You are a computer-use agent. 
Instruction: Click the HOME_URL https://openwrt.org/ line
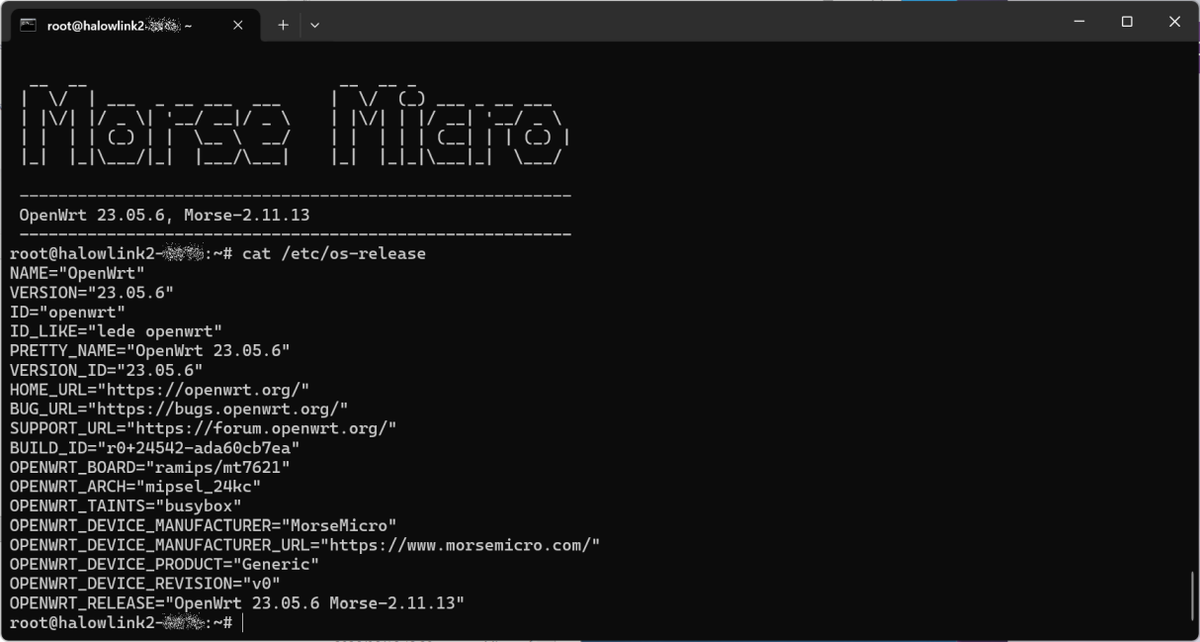[160, 389]
